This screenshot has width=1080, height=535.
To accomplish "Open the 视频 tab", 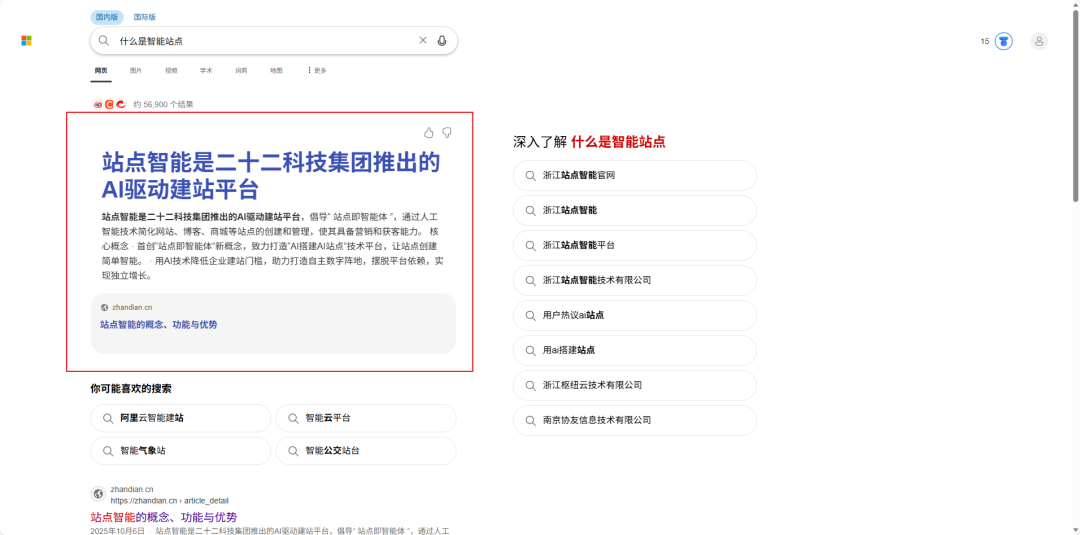I will (171, 70).
